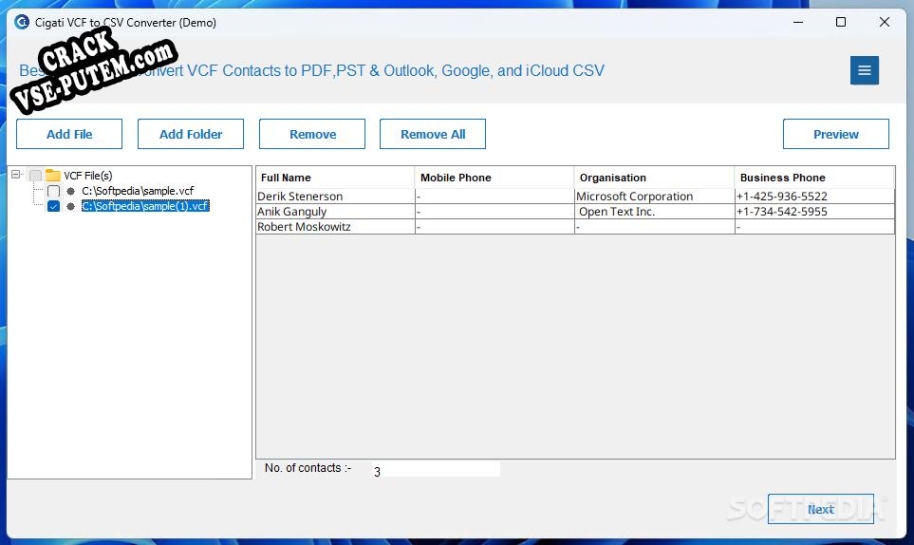
Task: Select the C:\Softpedia\sample(1).vcf tree item
Action: click(145, 206)
